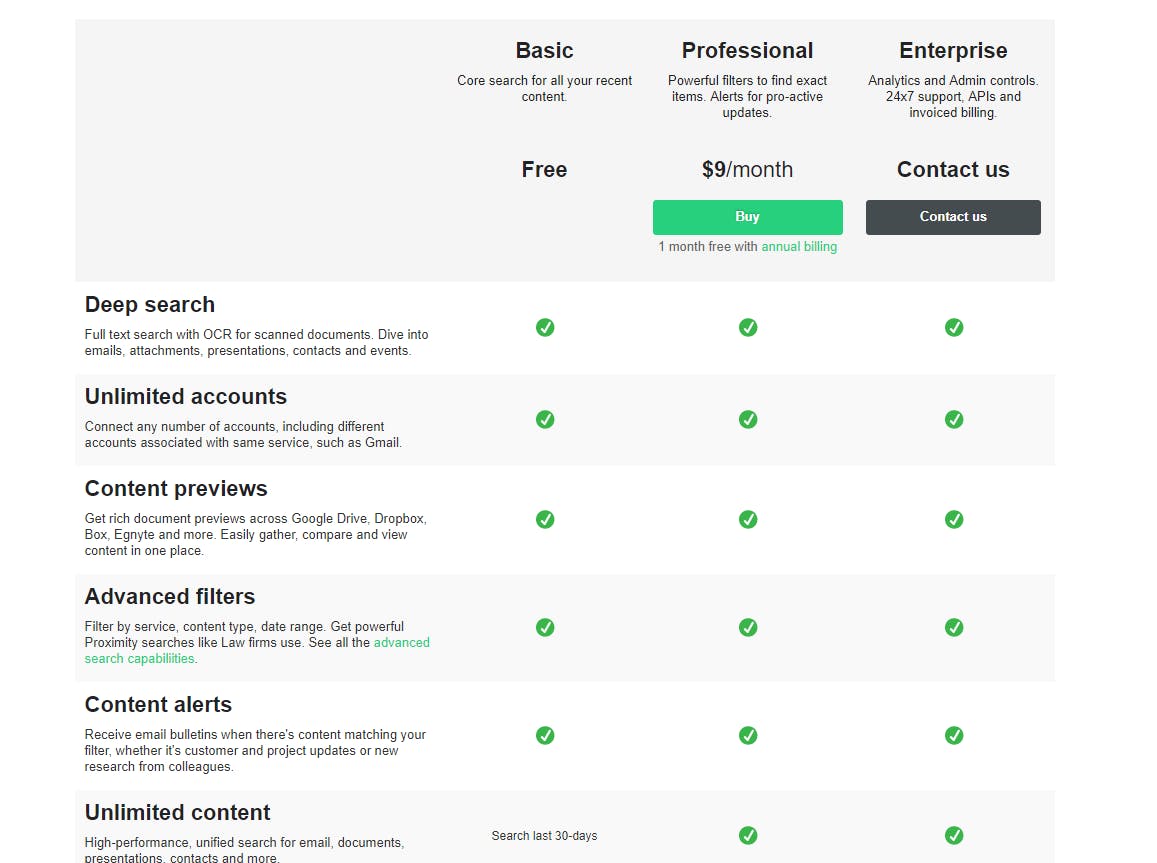Open the annual billing link

click(799, 246)
